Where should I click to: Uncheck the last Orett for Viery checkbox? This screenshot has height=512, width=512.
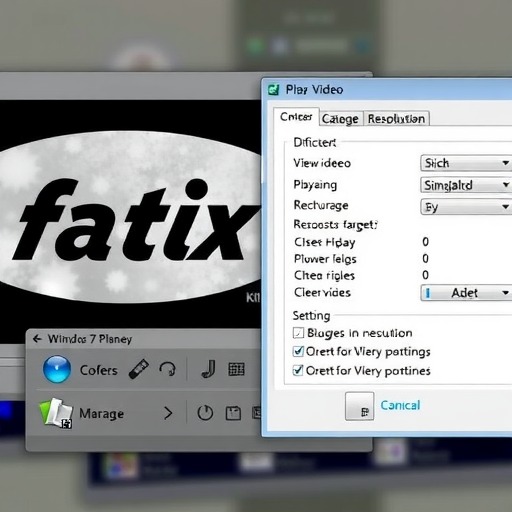(x=298, y=370)
